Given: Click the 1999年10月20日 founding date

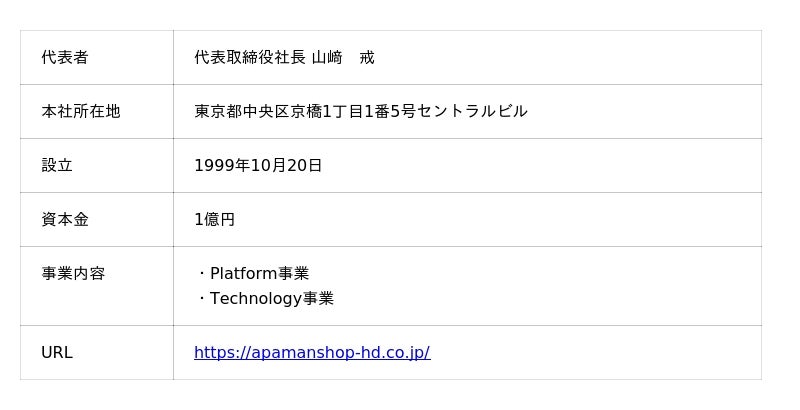Looking at the screenshot, I should click(x=258, y=165).
